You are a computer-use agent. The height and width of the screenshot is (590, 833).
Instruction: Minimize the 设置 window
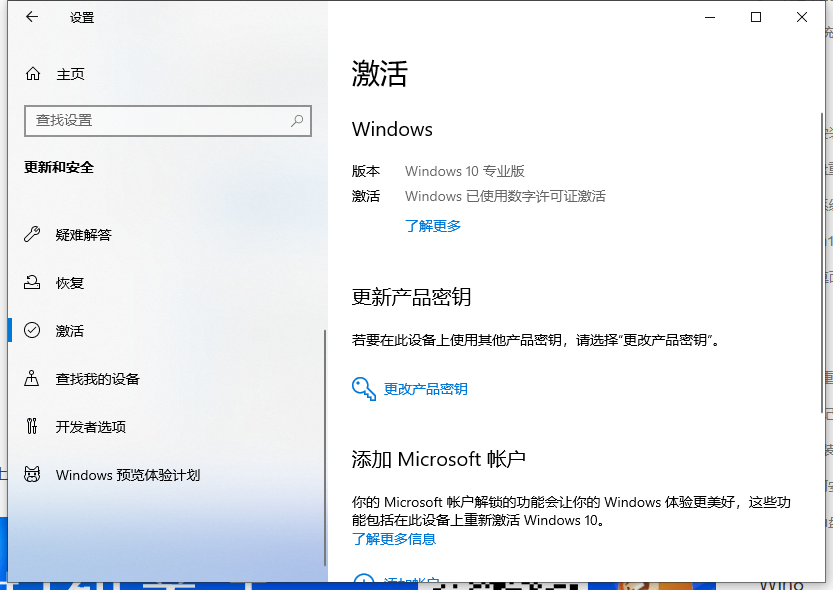(710, 17)
